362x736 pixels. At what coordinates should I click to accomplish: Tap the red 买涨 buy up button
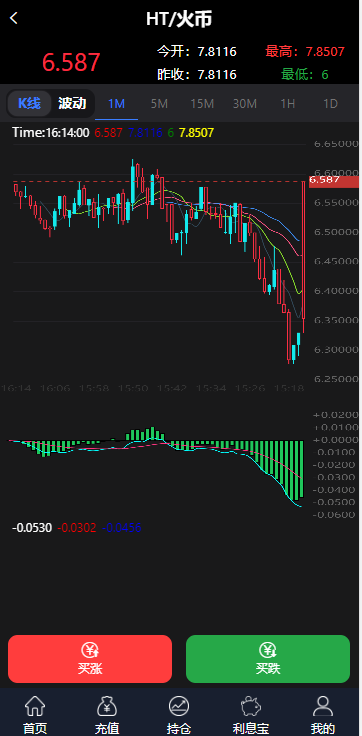pos(90,659)
